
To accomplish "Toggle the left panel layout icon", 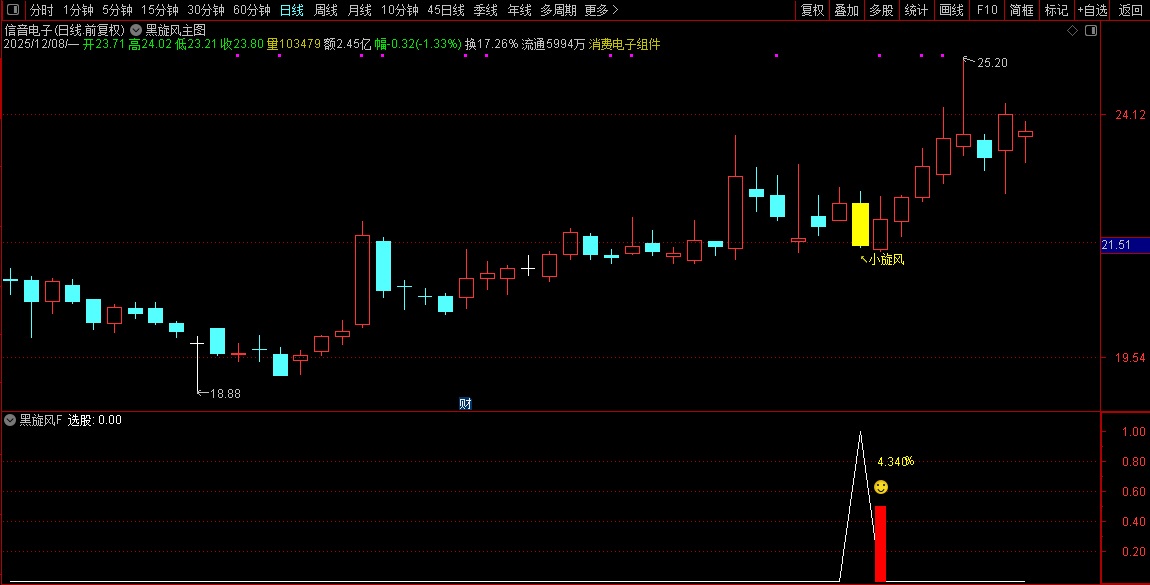I will 12,10.
